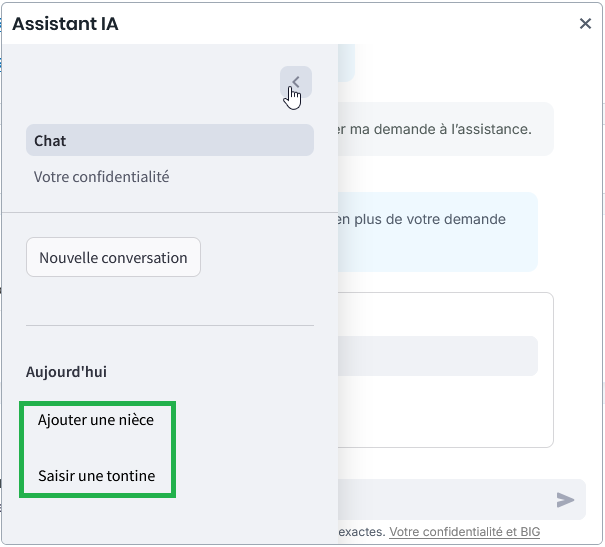This screenshot has height=547, width=605.
Task: Click the gray bar inside the white card
Action: [438, 356]
